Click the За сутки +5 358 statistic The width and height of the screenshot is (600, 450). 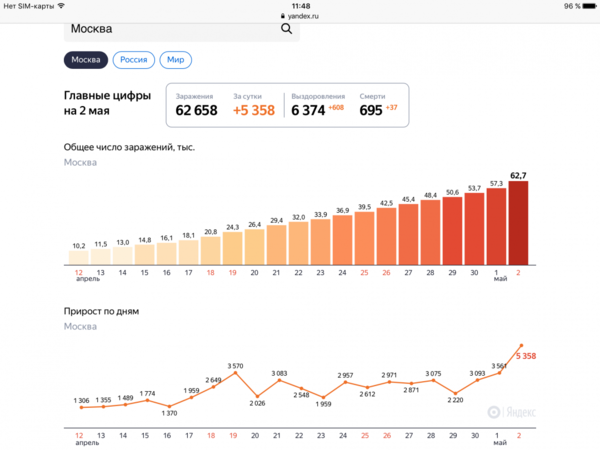pos(252,104)
